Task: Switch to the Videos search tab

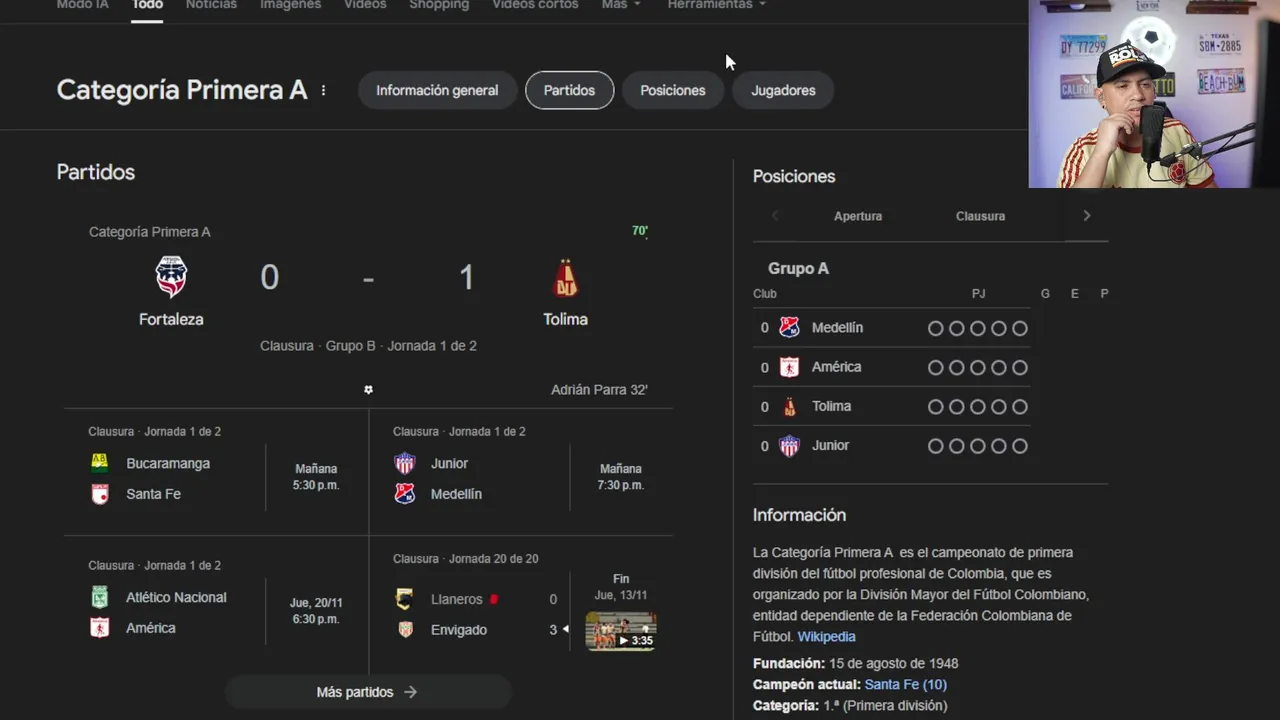Action: pyautogui.click(x=365, y=5)
